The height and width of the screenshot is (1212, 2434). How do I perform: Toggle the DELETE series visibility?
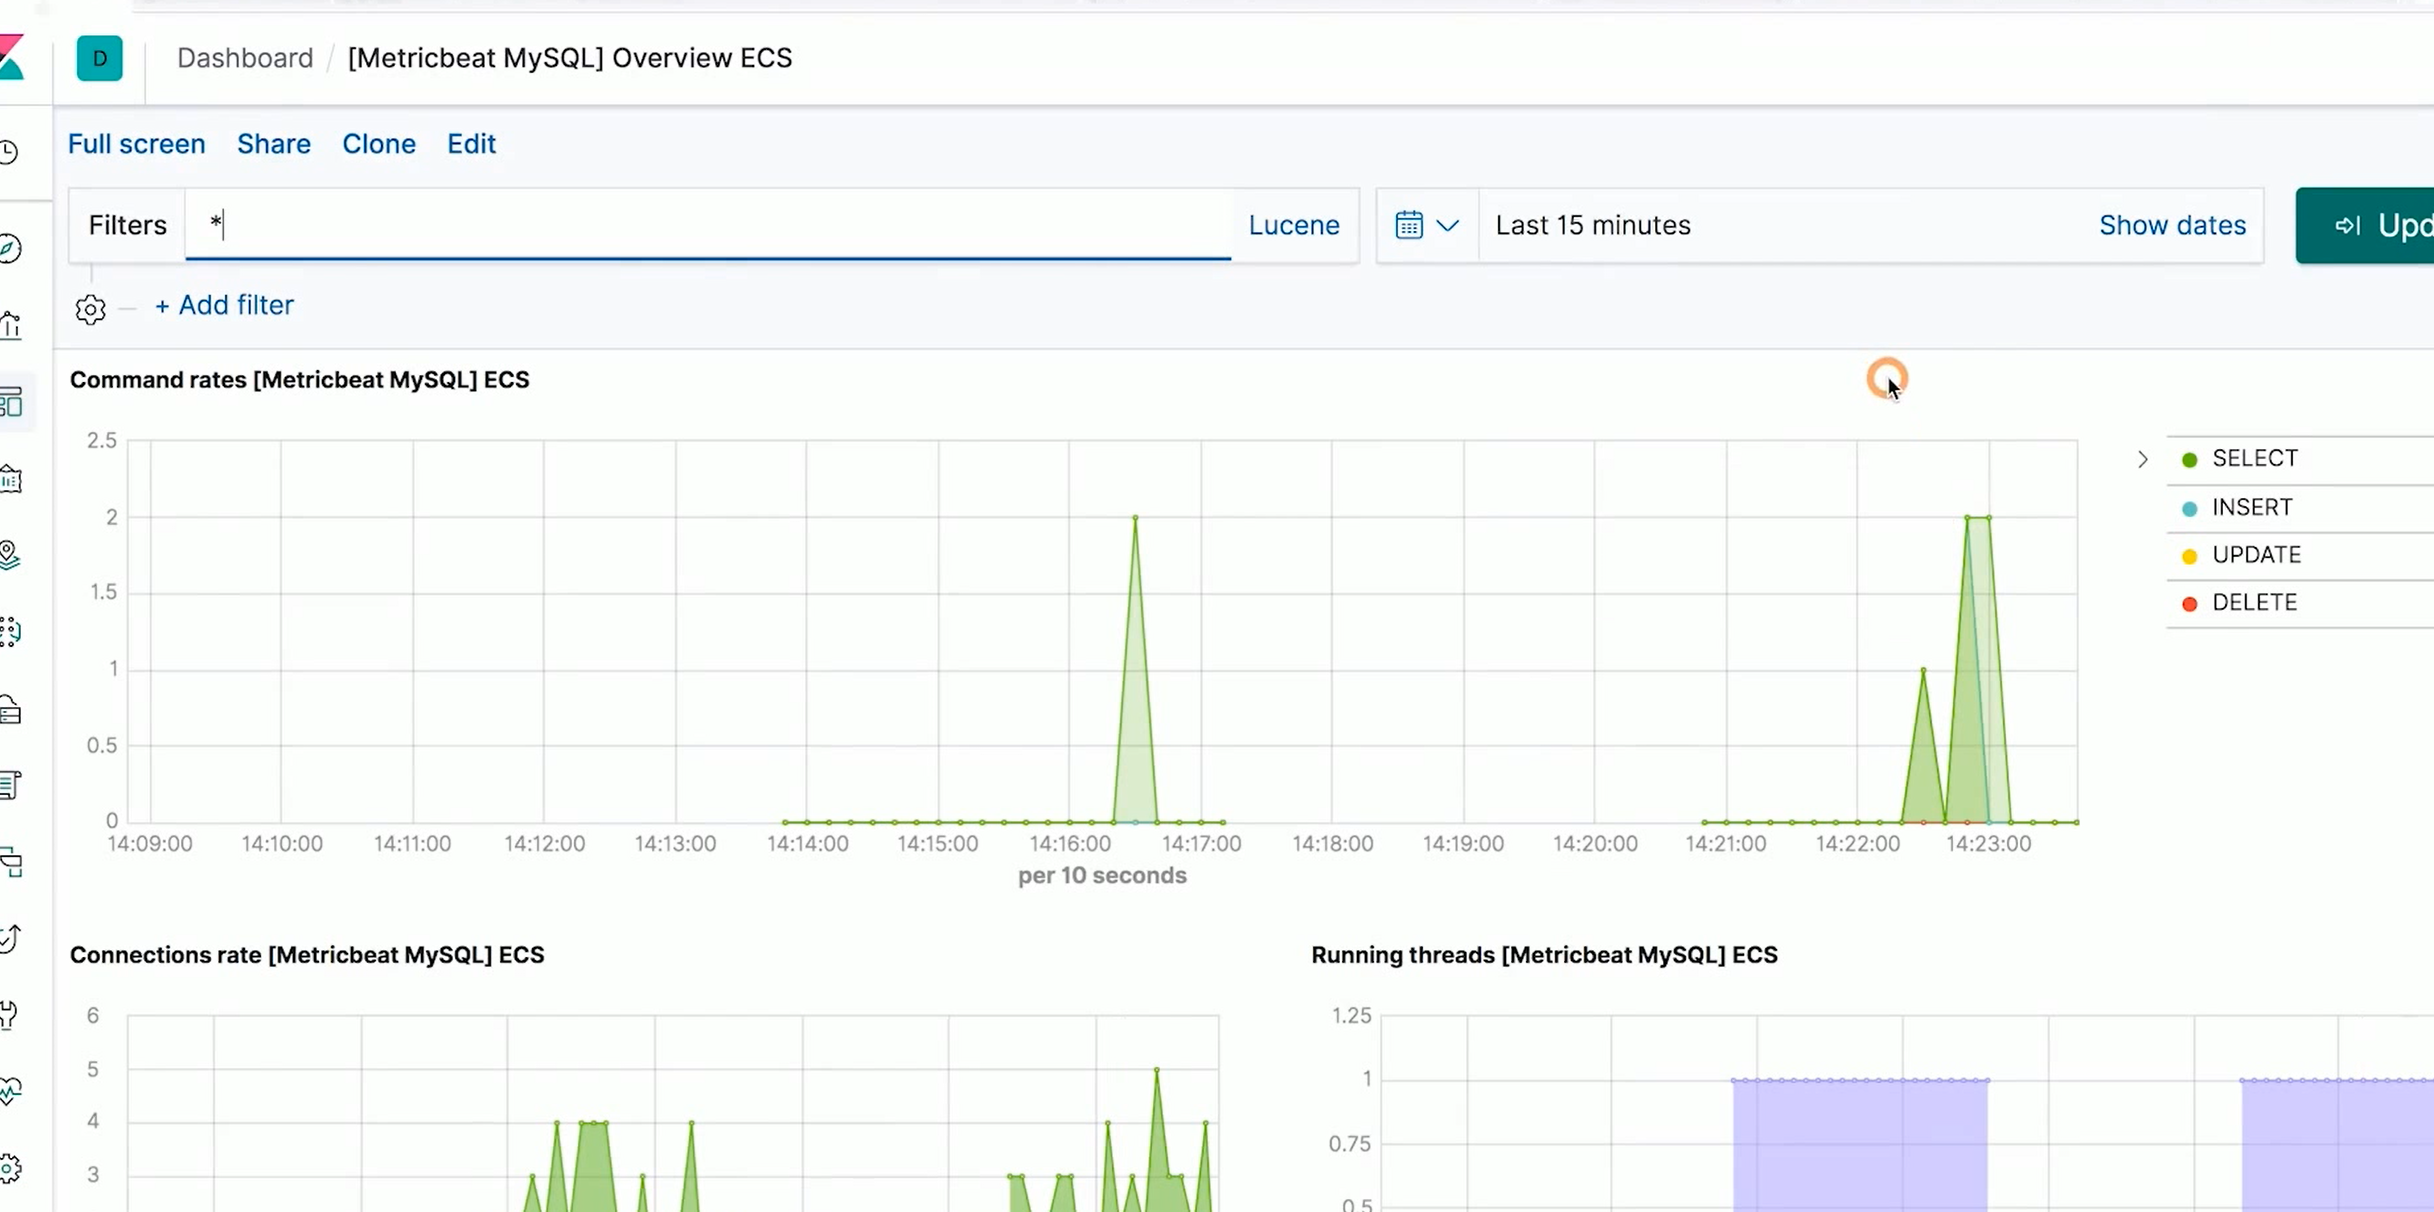tap(2254, 602)
